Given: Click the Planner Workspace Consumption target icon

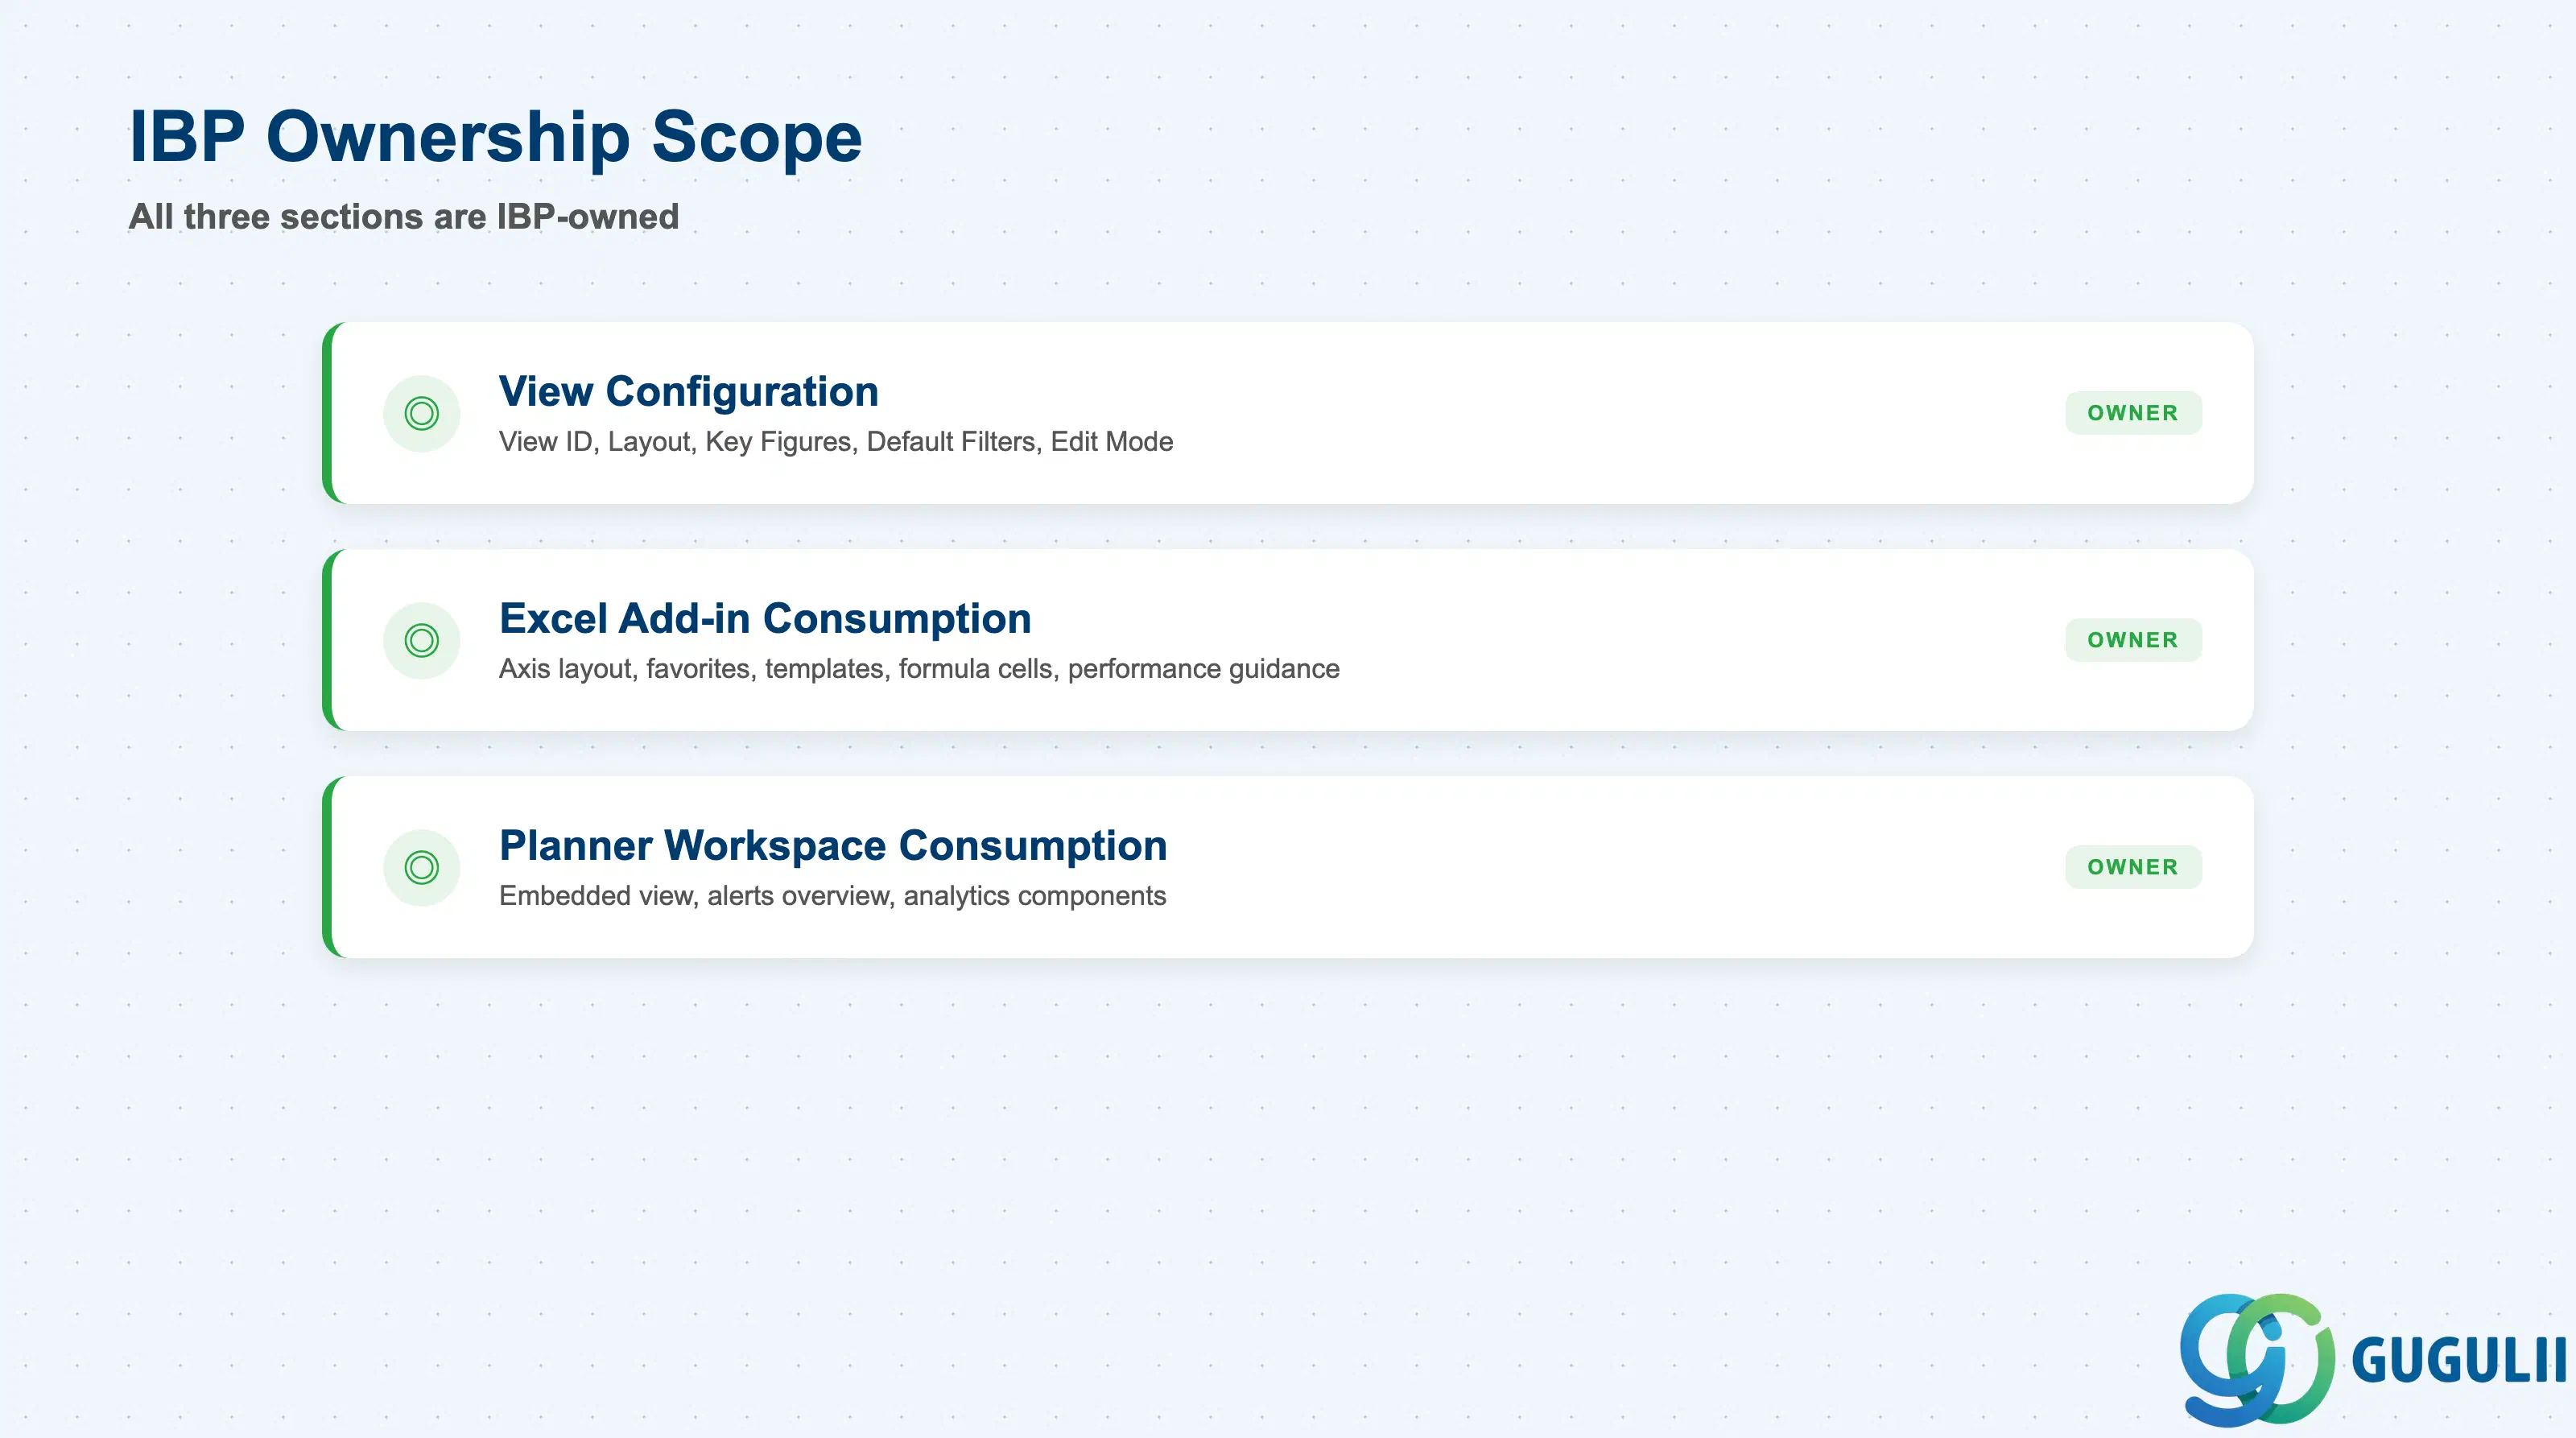Looking at the screenshot, I should click(x=421, y=867).
